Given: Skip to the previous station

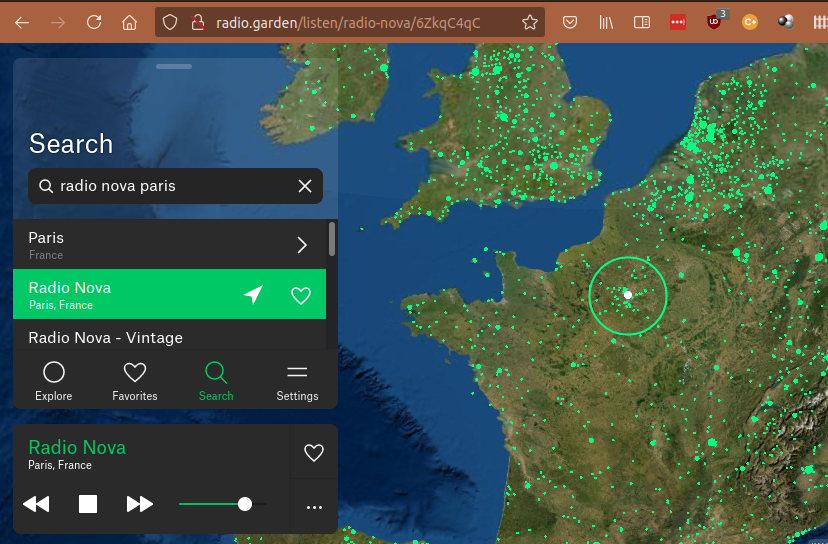Looking at the screenshot, I should 36,504.
